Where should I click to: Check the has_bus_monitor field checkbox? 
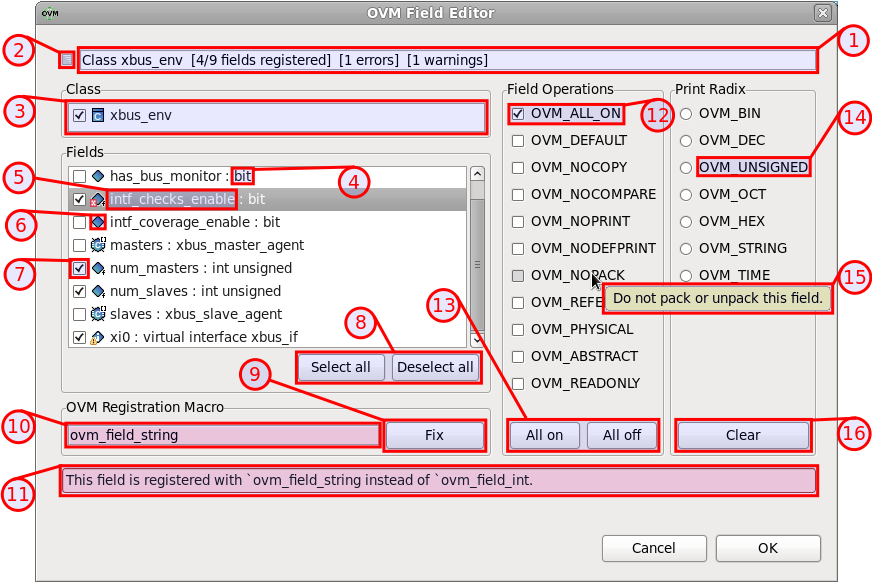click(x=79, y=175)
